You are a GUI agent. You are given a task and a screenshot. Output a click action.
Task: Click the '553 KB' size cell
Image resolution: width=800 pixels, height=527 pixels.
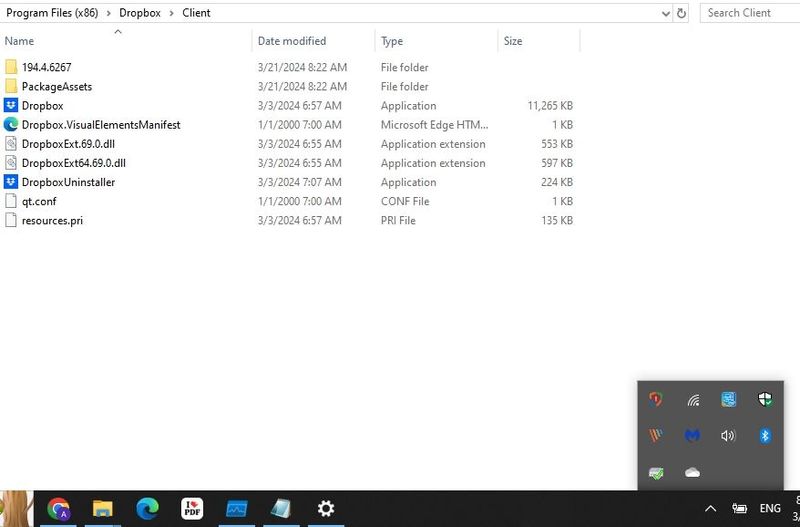point(557,144)
